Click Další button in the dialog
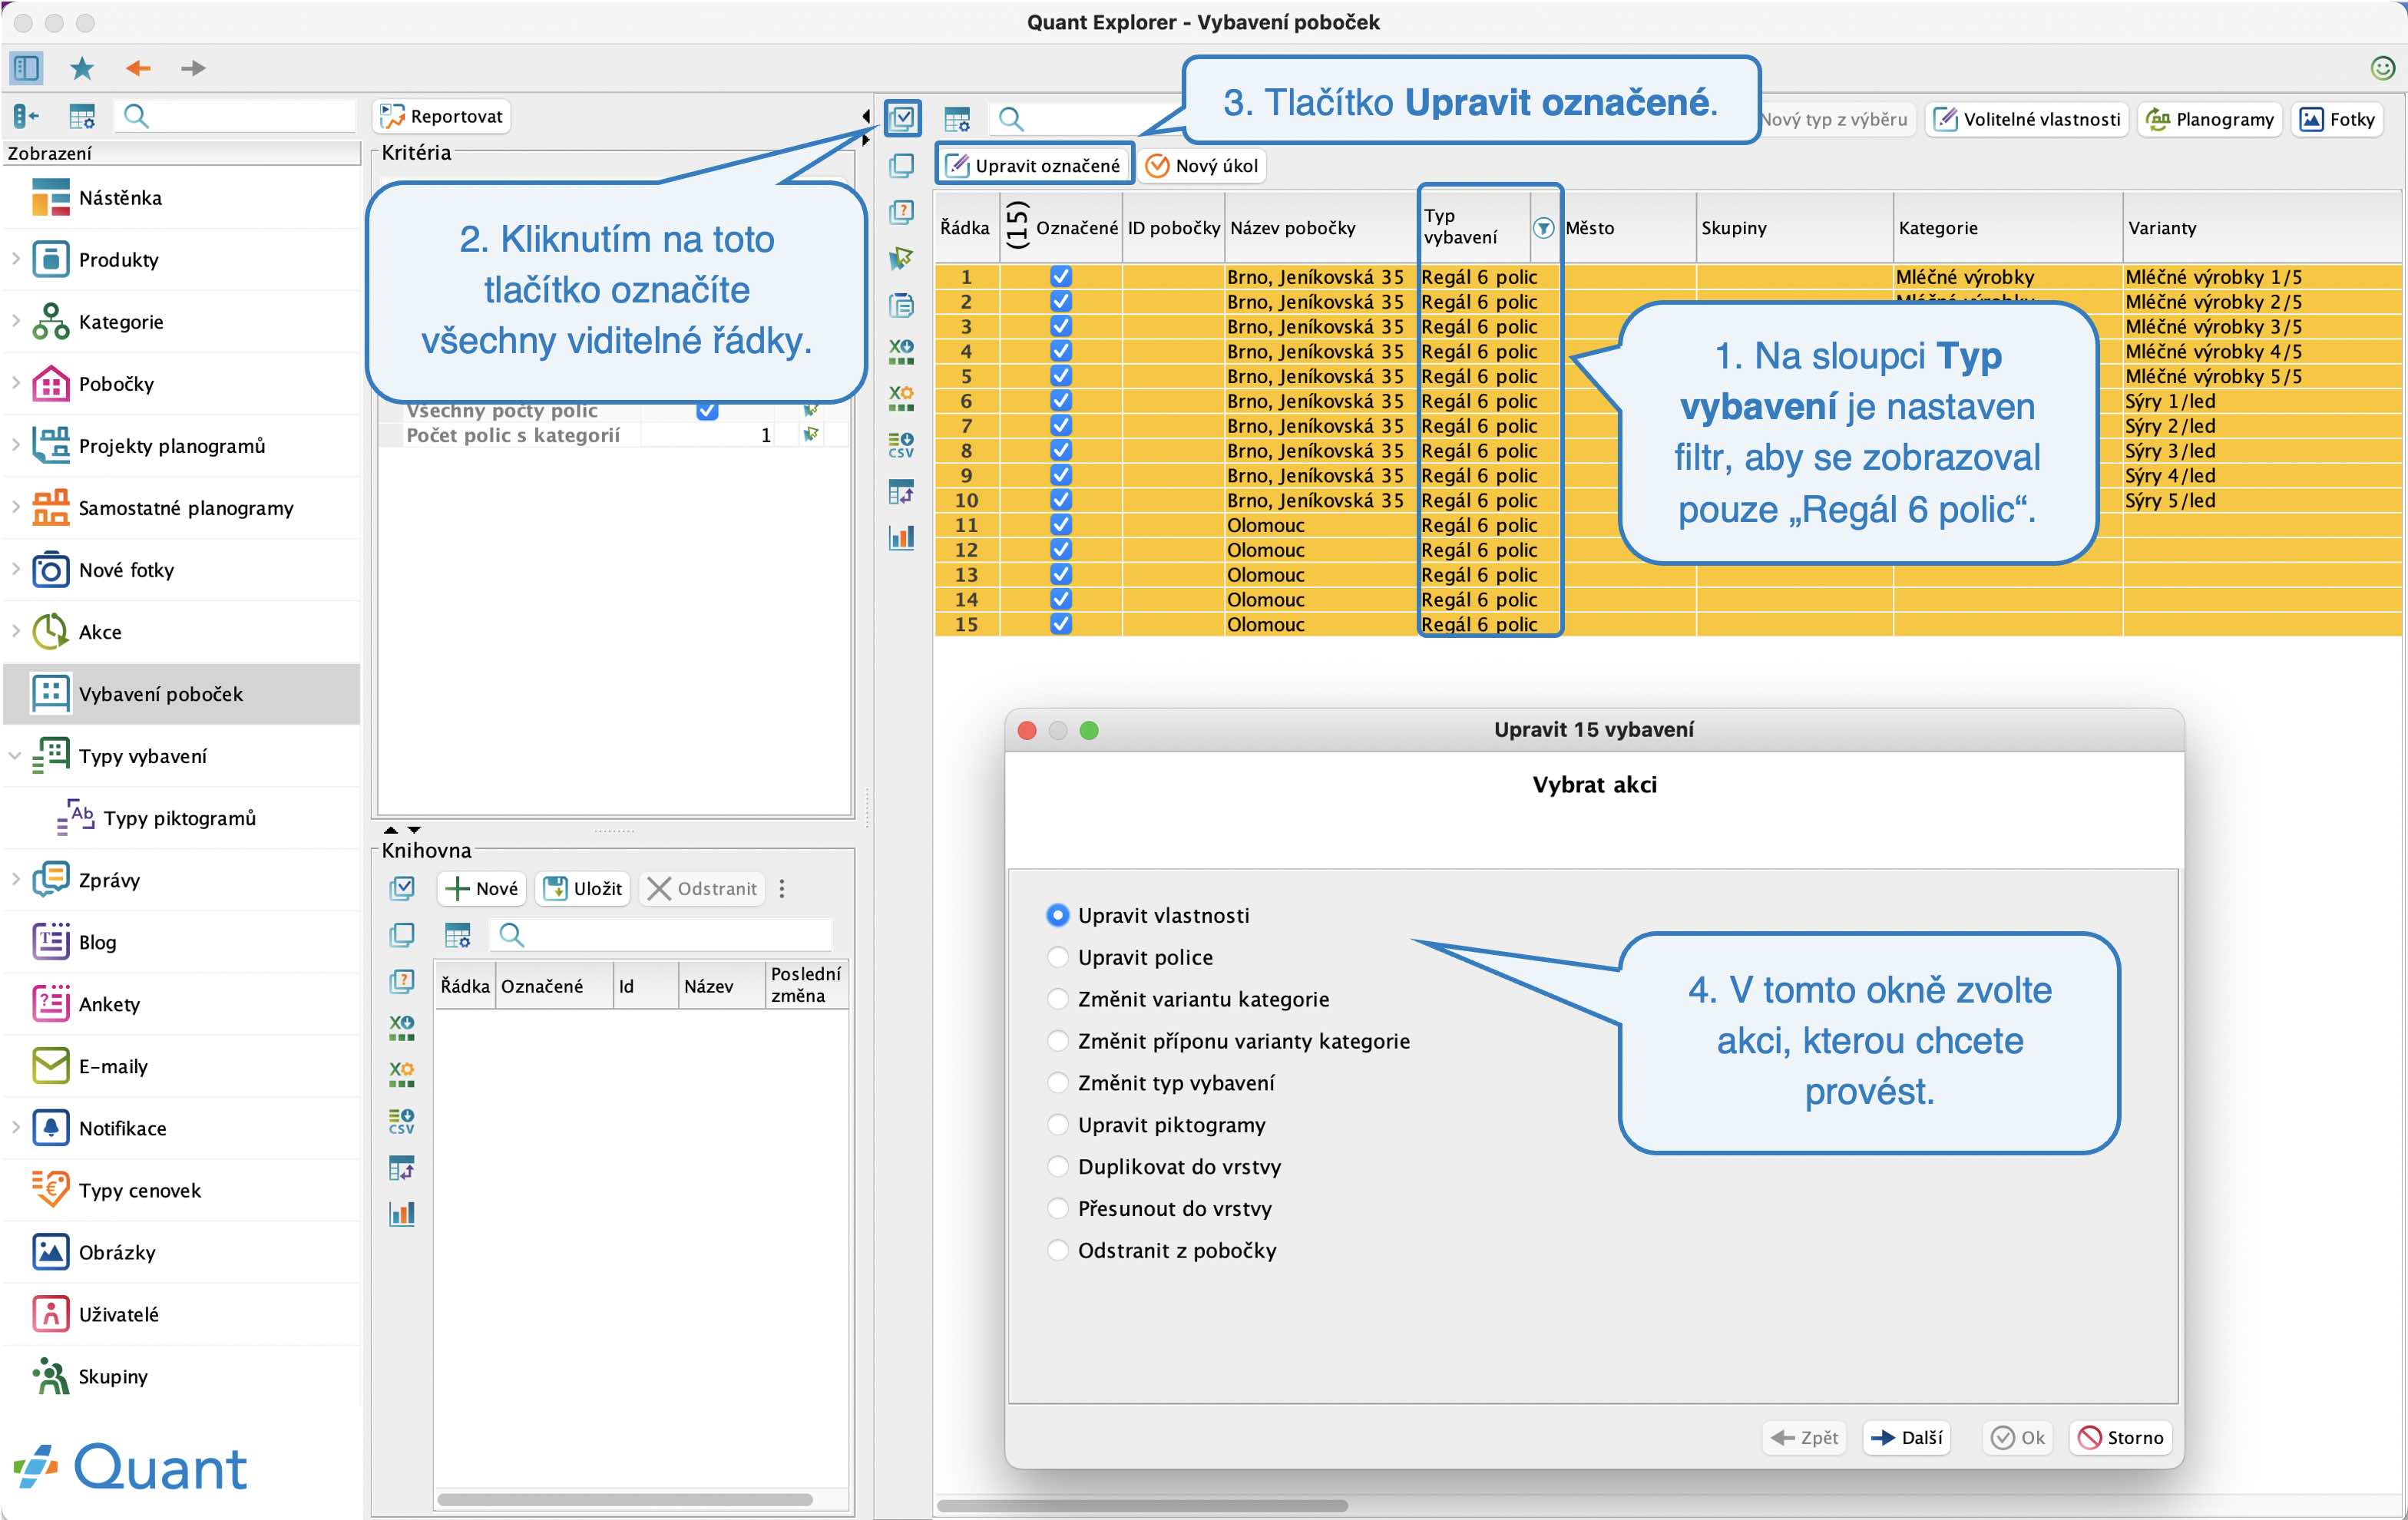This screenshot has width=2408, height=1520. click(1907, 1438)
